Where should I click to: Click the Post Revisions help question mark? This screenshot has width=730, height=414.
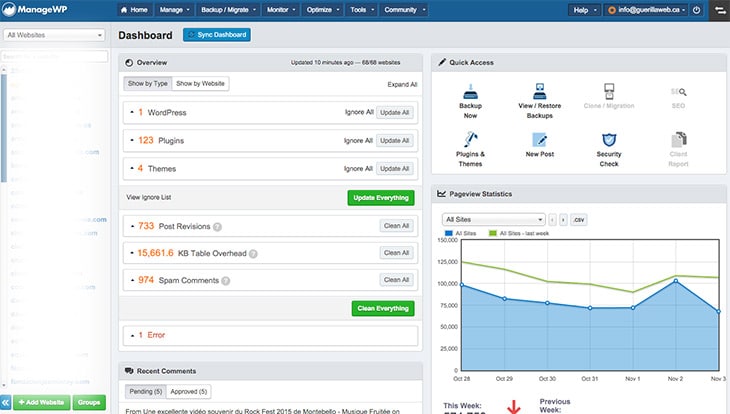click(217, 227)
